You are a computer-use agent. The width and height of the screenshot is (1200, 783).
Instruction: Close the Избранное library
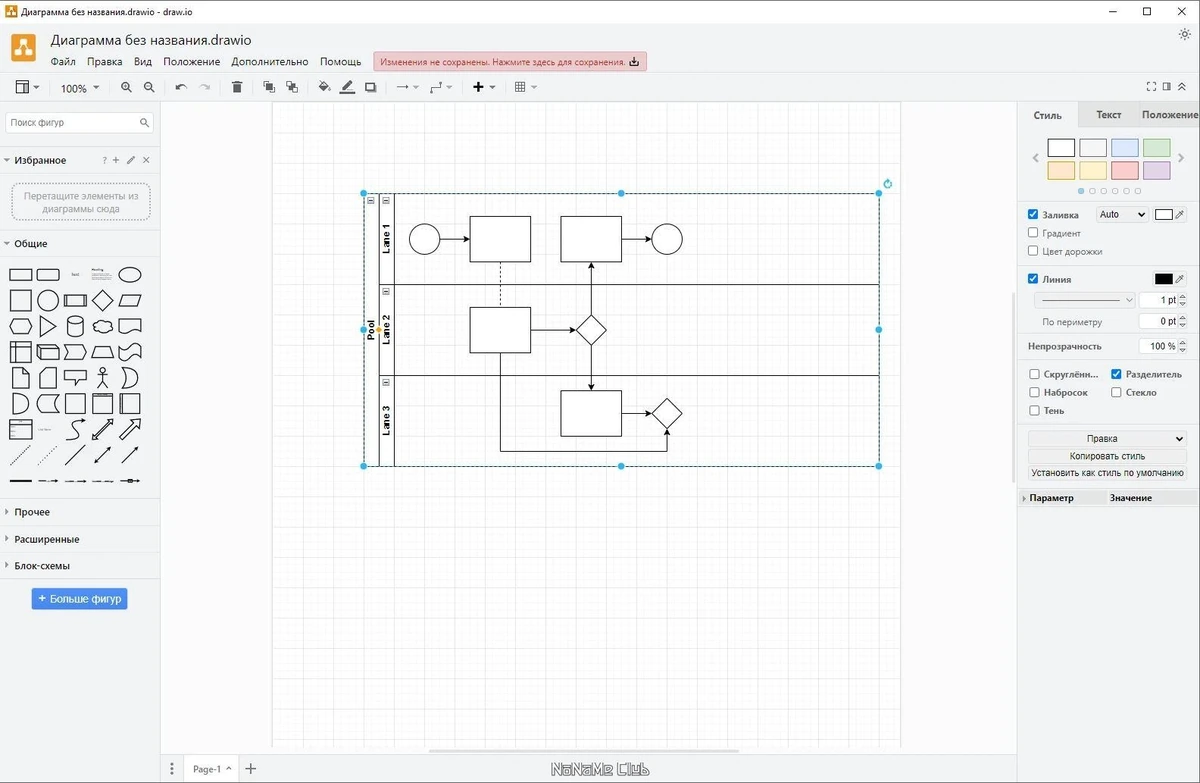[x=146, y=160]
